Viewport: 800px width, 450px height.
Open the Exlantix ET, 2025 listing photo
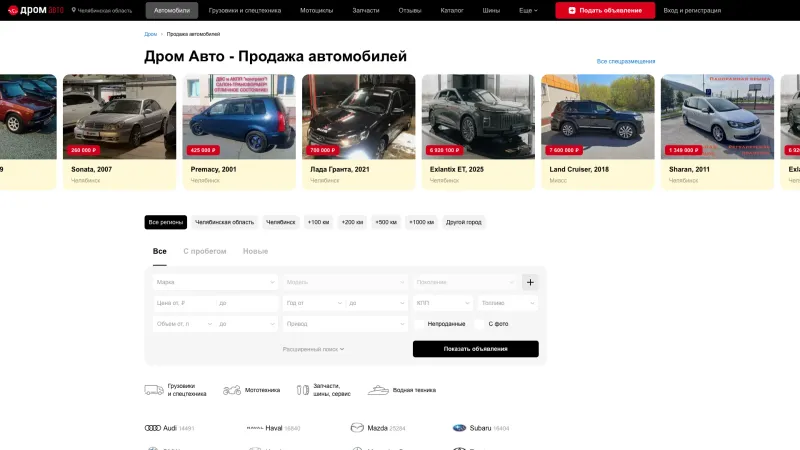click(x=478, y=117)
